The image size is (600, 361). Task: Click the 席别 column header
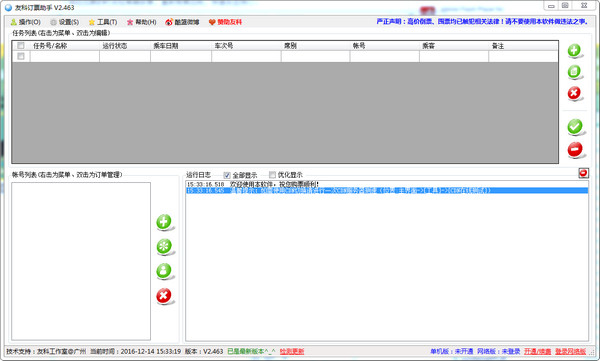click(315, 46)
